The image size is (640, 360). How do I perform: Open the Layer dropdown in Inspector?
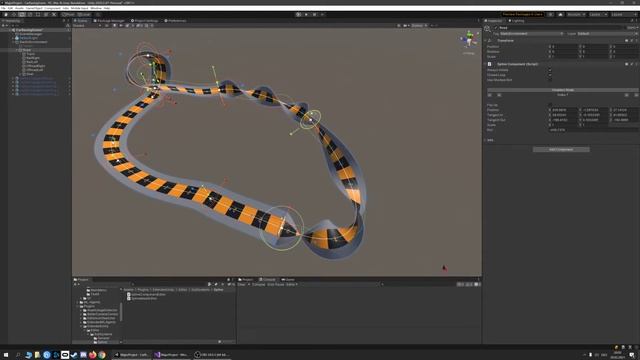(607, 33)
